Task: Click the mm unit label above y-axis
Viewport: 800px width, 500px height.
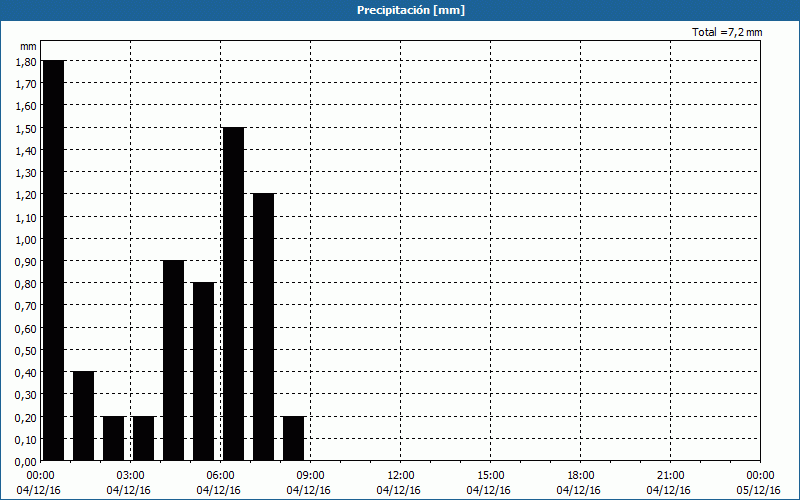Action: point(29,46)
